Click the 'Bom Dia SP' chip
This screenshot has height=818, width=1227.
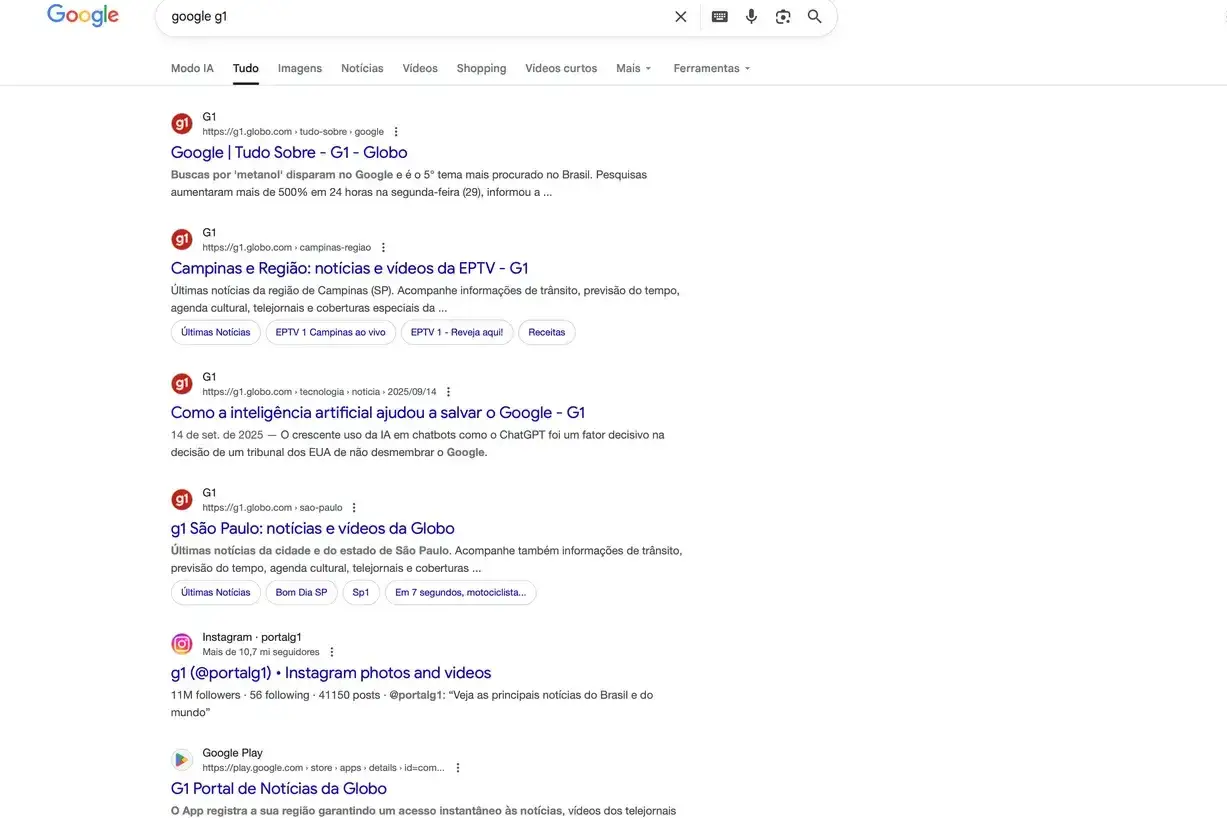301,592
